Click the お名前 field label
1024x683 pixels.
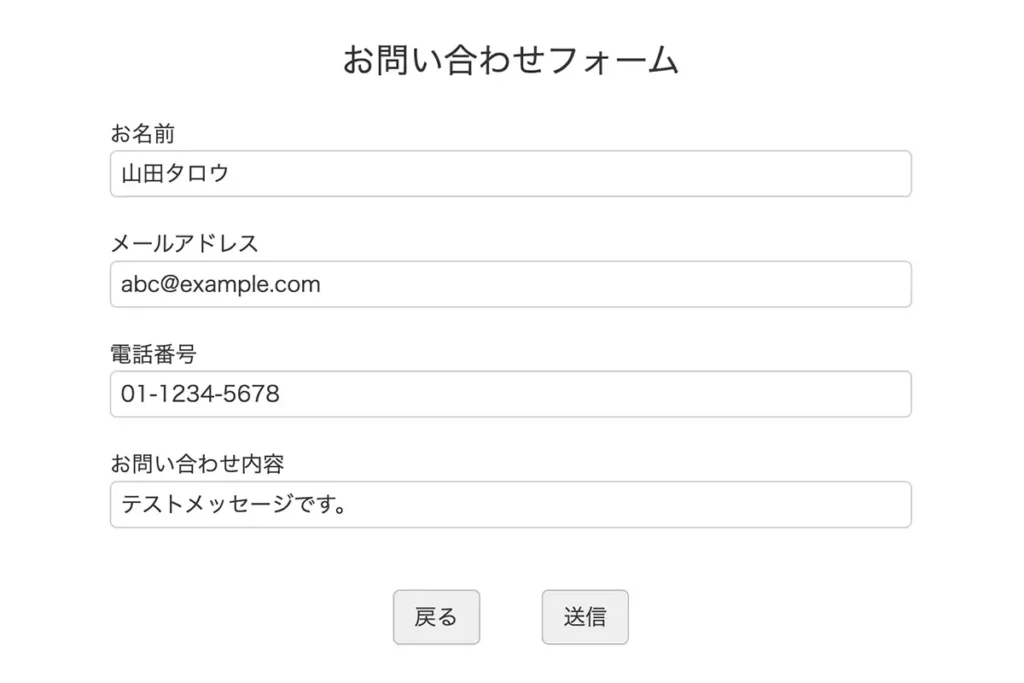(x=142, y=133)
